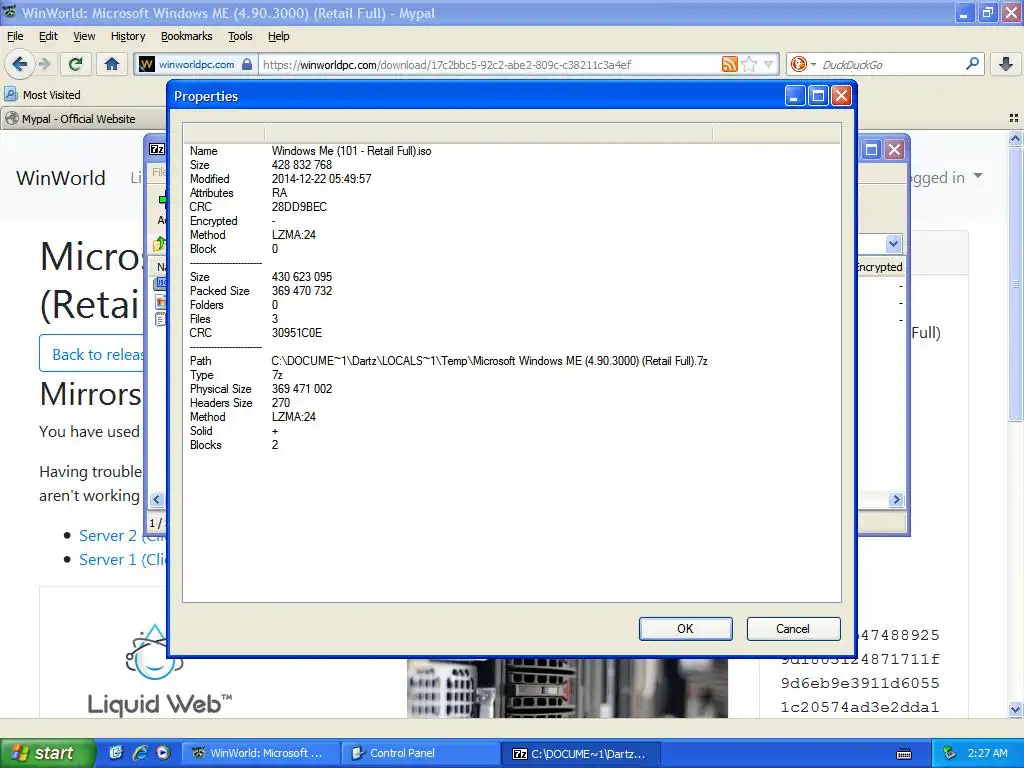The height and width of the screenshot is (768, 1024).
Task: Bookmark this page with the star icon
Action: click(x=750, y=64)
